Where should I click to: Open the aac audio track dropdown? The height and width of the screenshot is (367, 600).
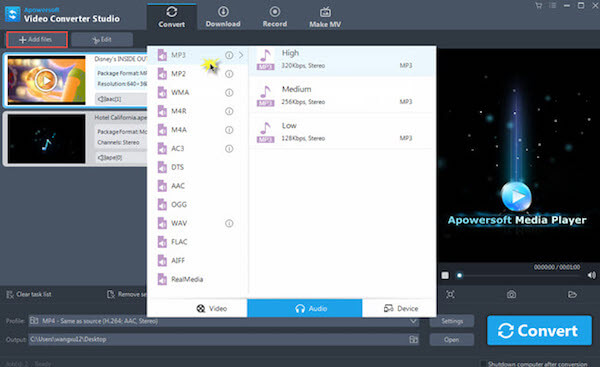121,99
